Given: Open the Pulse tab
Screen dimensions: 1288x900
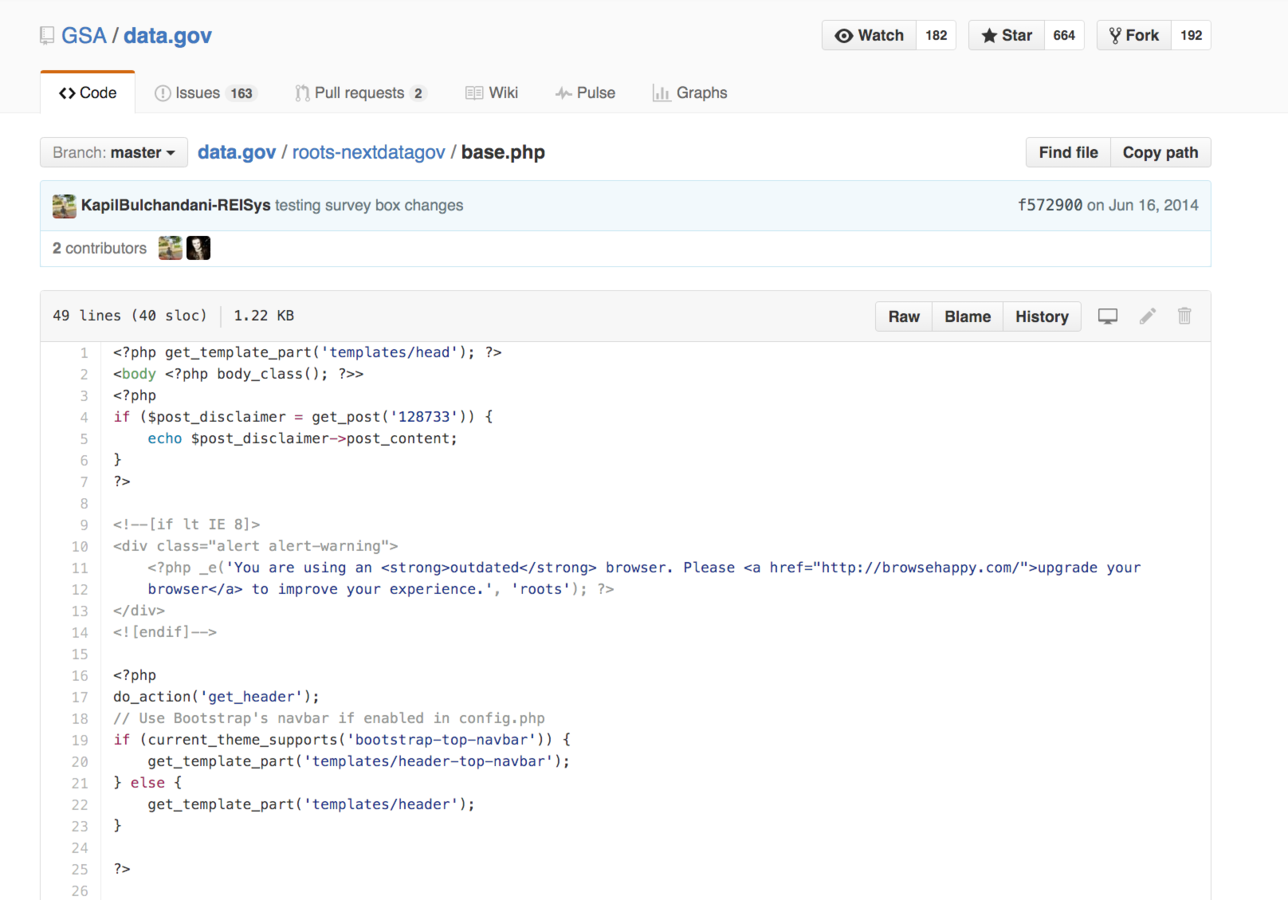Looking at the screenshot, I should click(x=585, y=93).
